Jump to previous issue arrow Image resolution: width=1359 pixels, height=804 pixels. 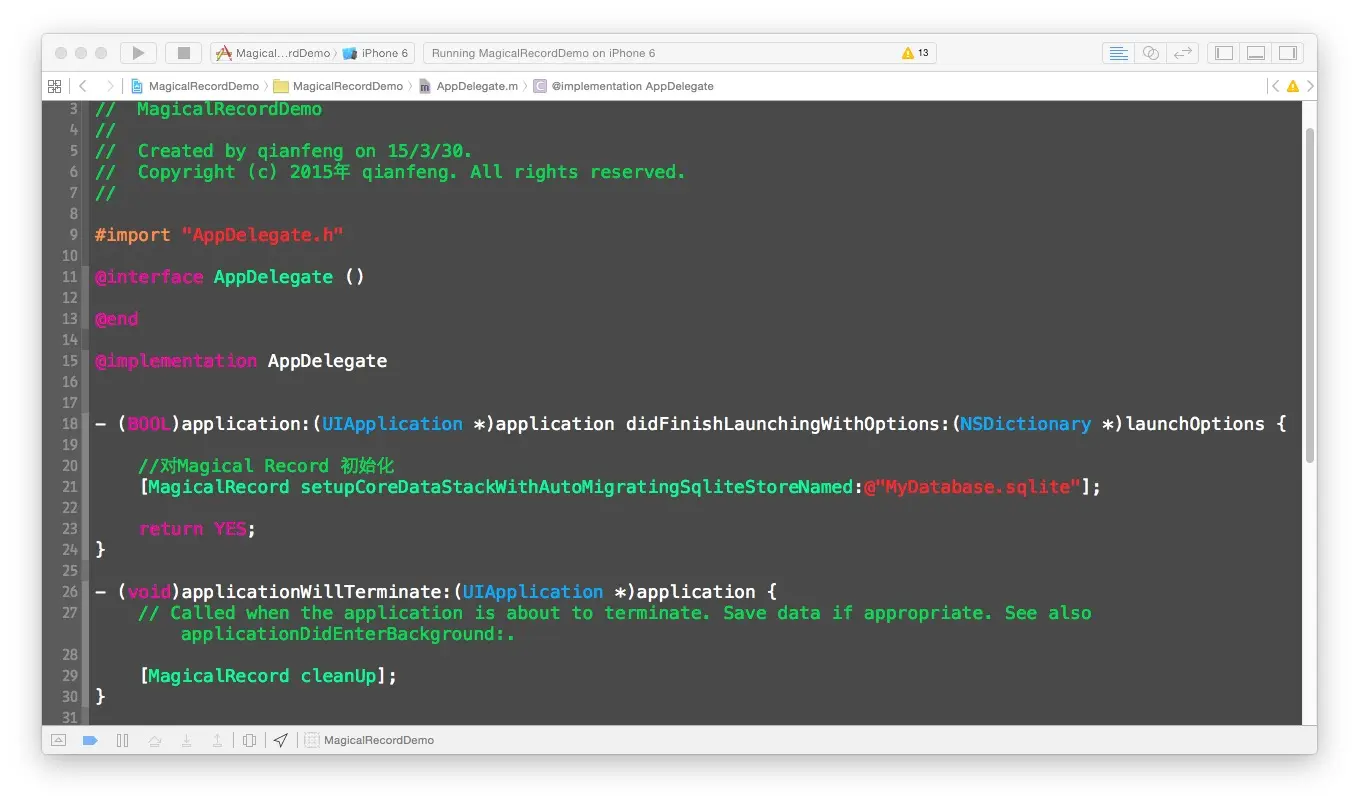pyautogui.click(x=1275, y=86)
